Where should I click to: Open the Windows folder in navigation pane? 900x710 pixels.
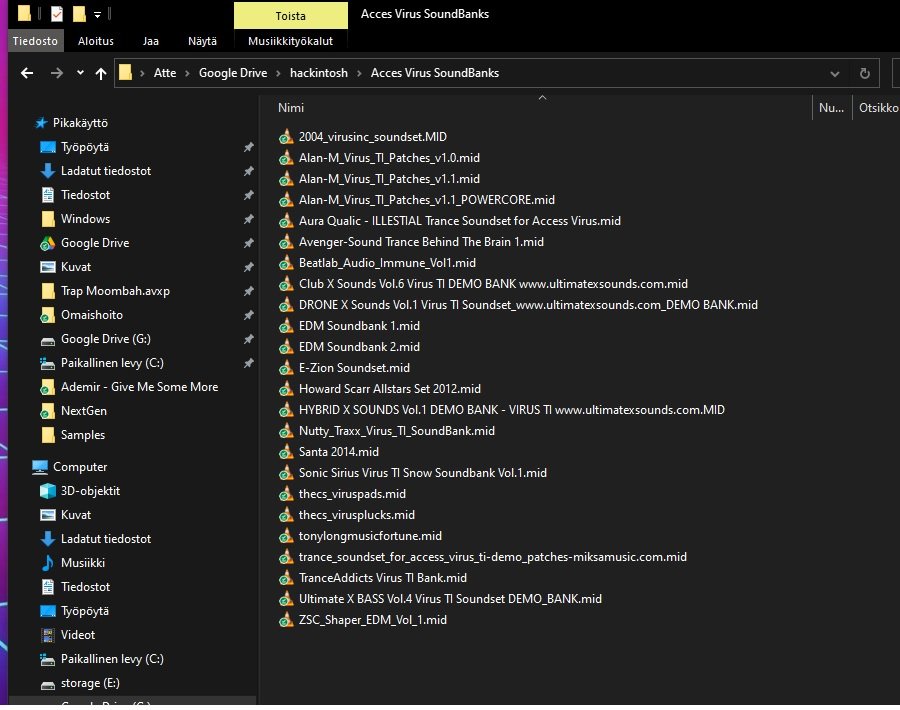[x=85, y=219]
